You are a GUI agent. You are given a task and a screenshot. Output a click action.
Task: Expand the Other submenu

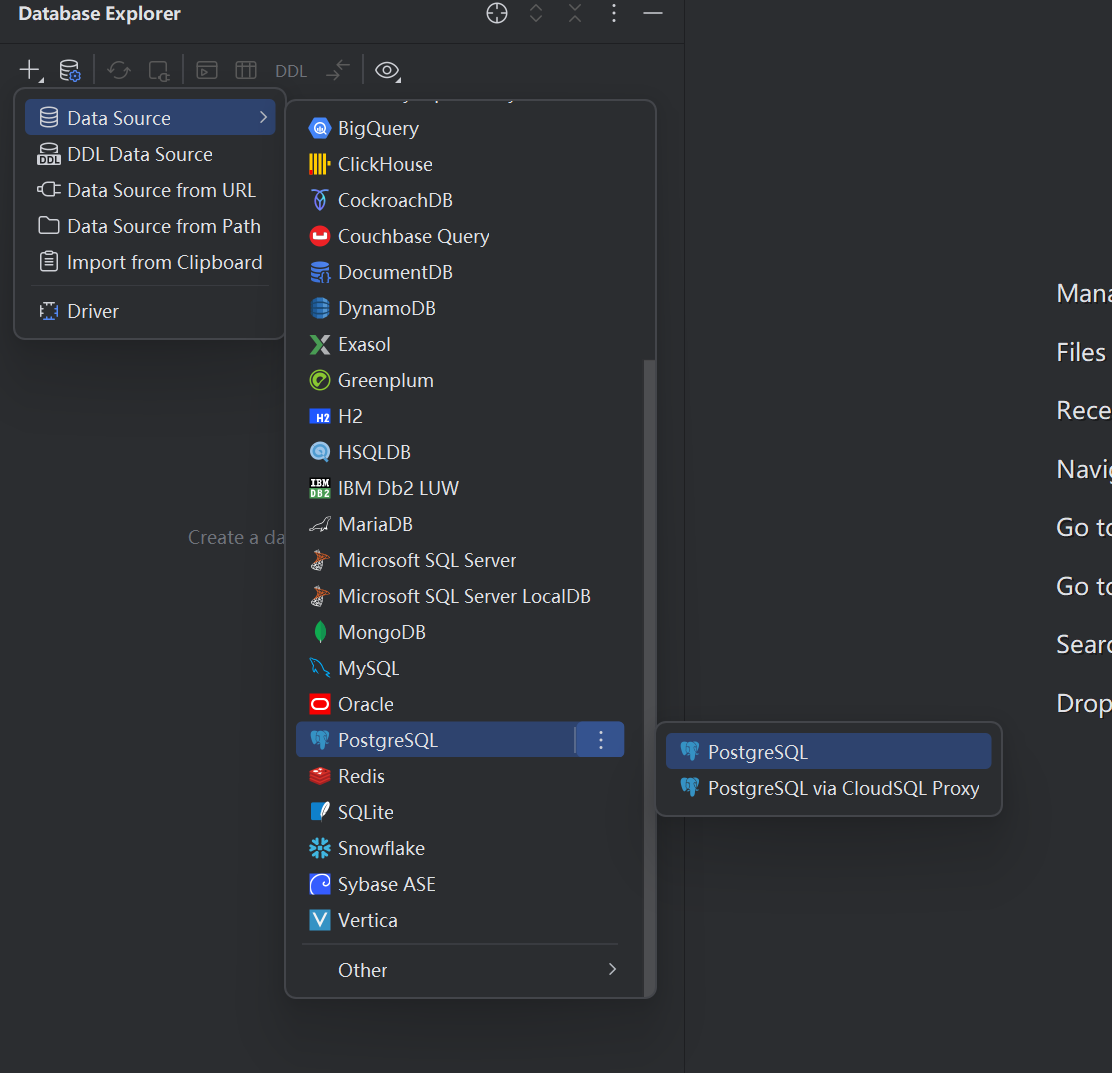[x=460, y=970]
